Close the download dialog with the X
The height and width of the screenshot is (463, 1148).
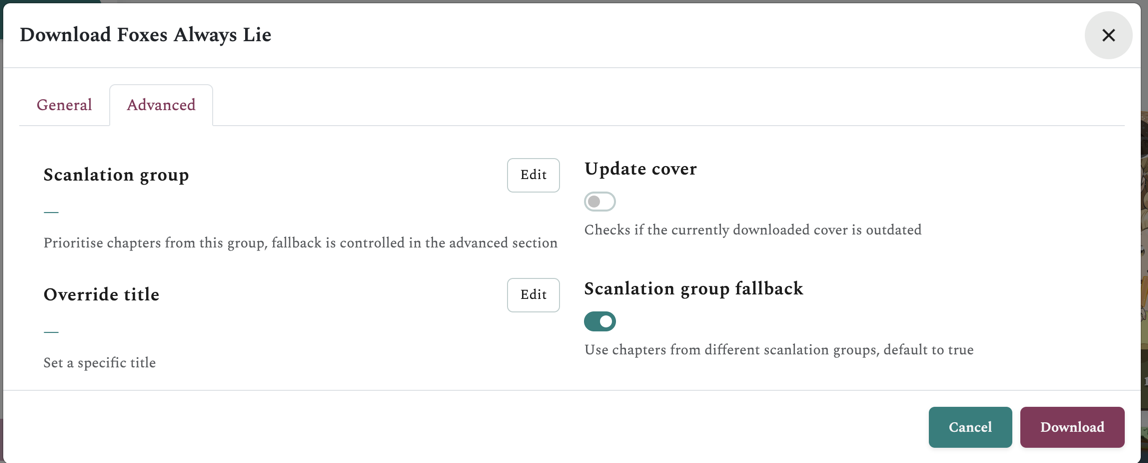1108,35
